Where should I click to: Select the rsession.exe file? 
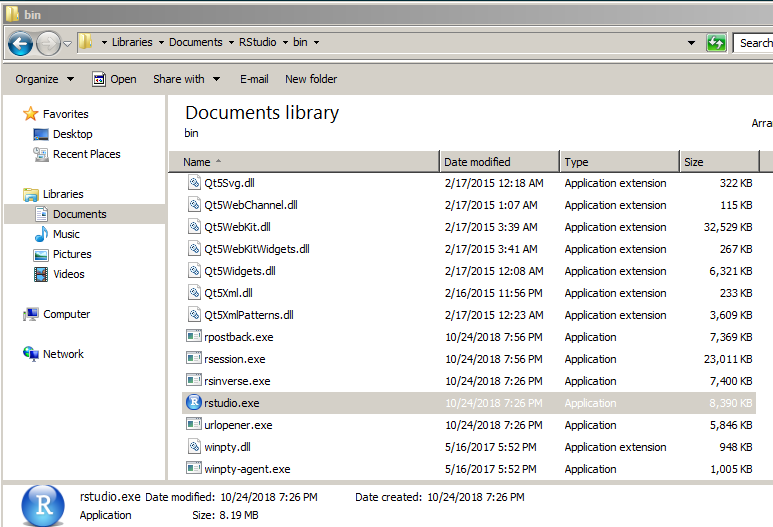point(235,359)
